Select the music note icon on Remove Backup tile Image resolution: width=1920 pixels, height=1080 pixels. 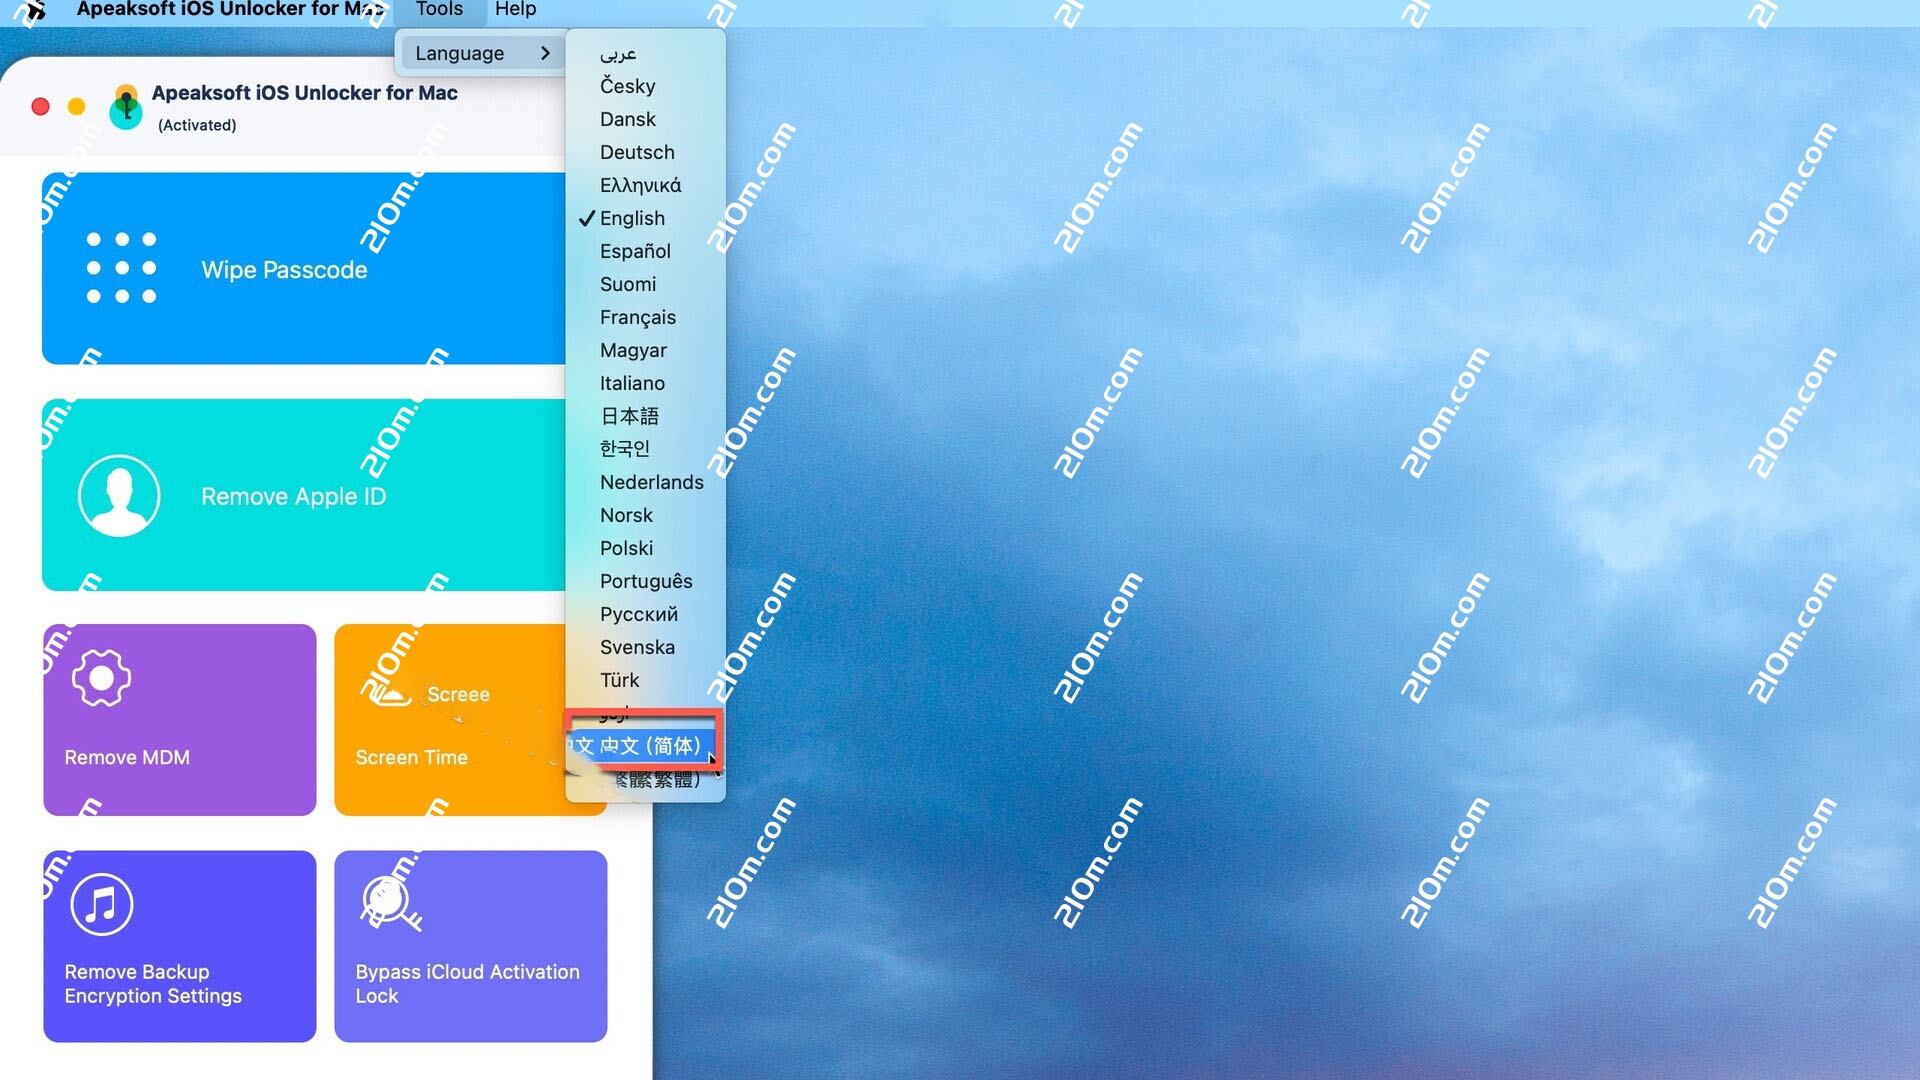(x=102, y=903)
